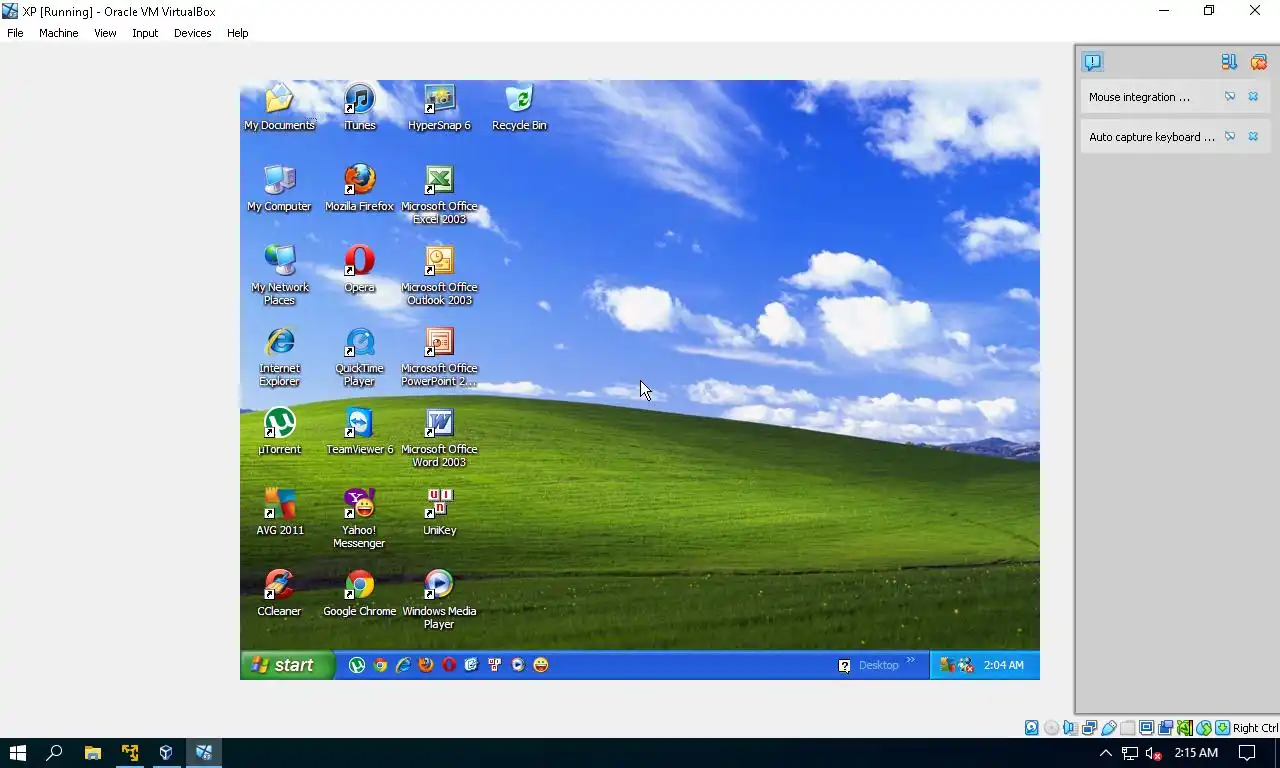Open host File Explorer taskbar icon
This screenshot has width=1280, height=768.
pos(92,753)
